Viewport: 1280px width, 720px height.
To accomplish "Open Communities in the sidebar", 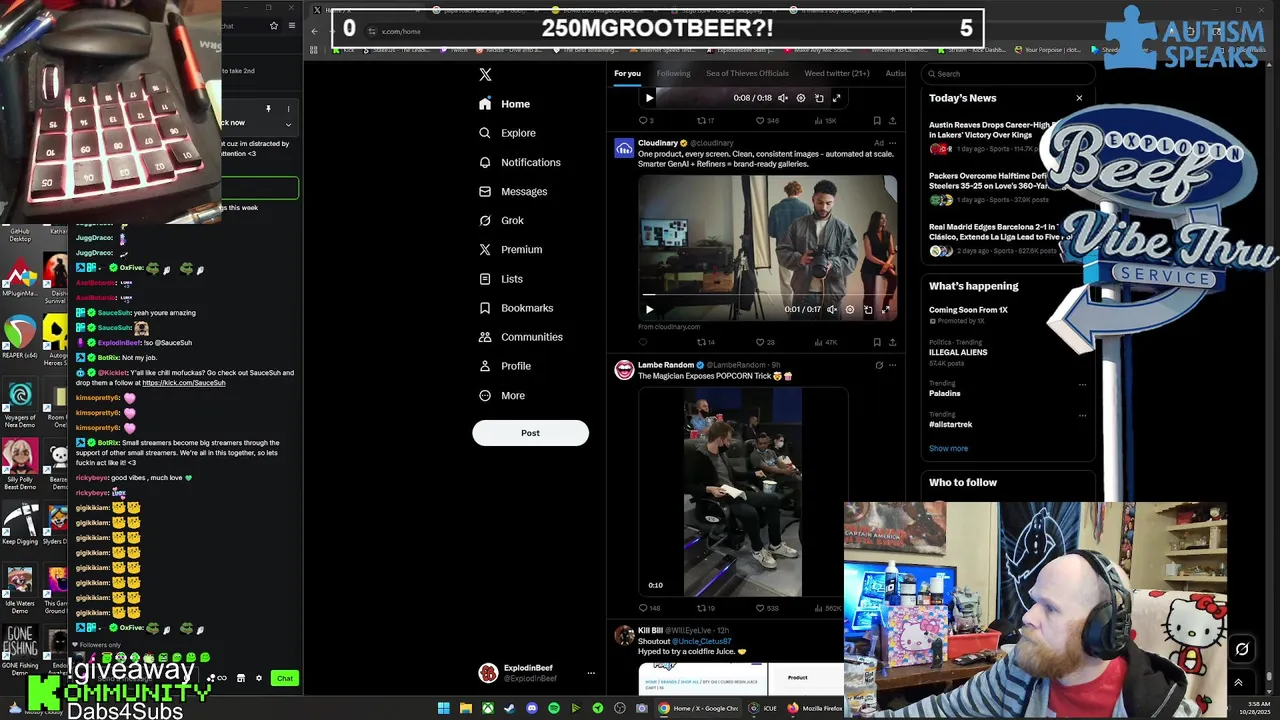I will click(520, 337).
